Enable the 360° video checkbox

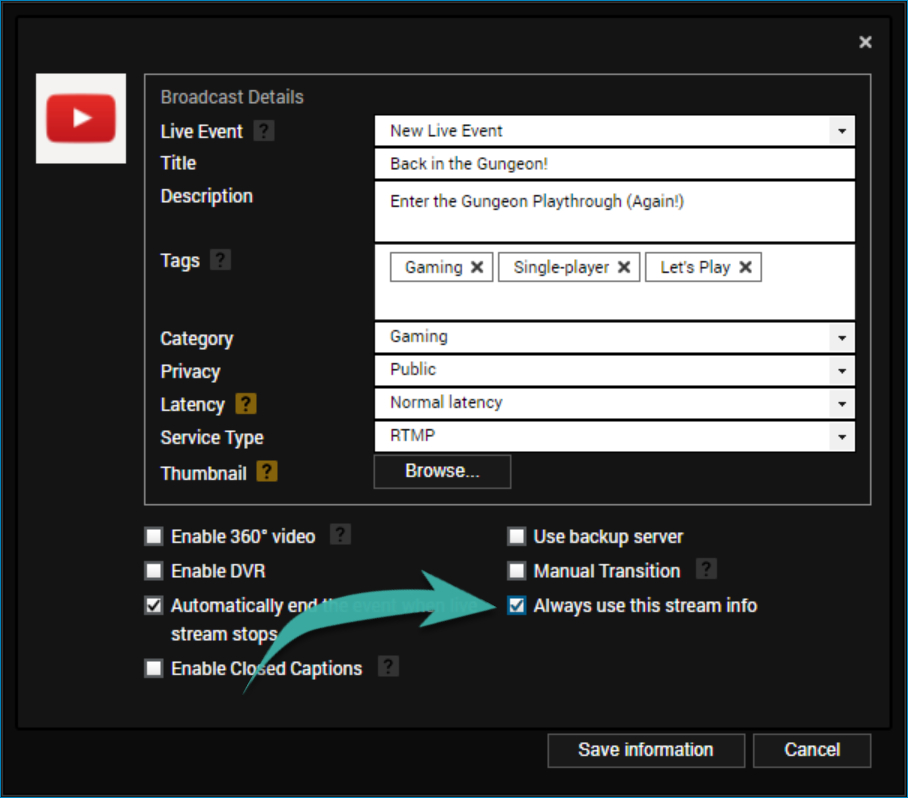click(154, 536)
